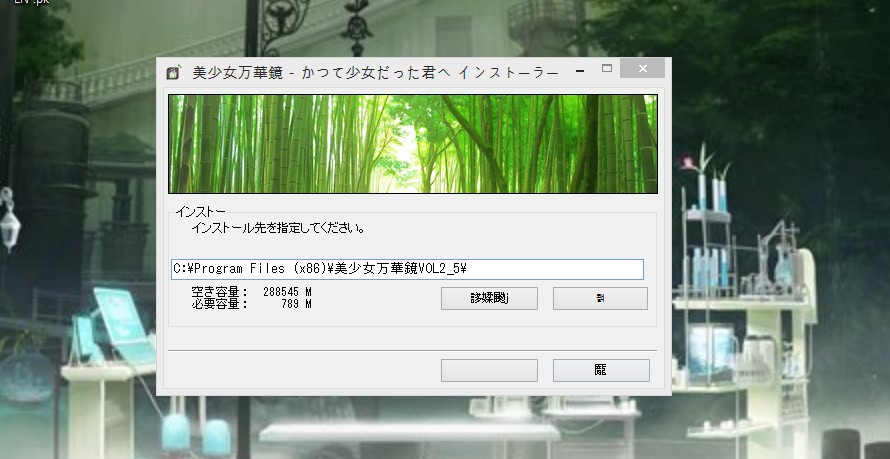Minimize the installer window
This screenshot has width=890, height=459.
(x=579, y=70)
